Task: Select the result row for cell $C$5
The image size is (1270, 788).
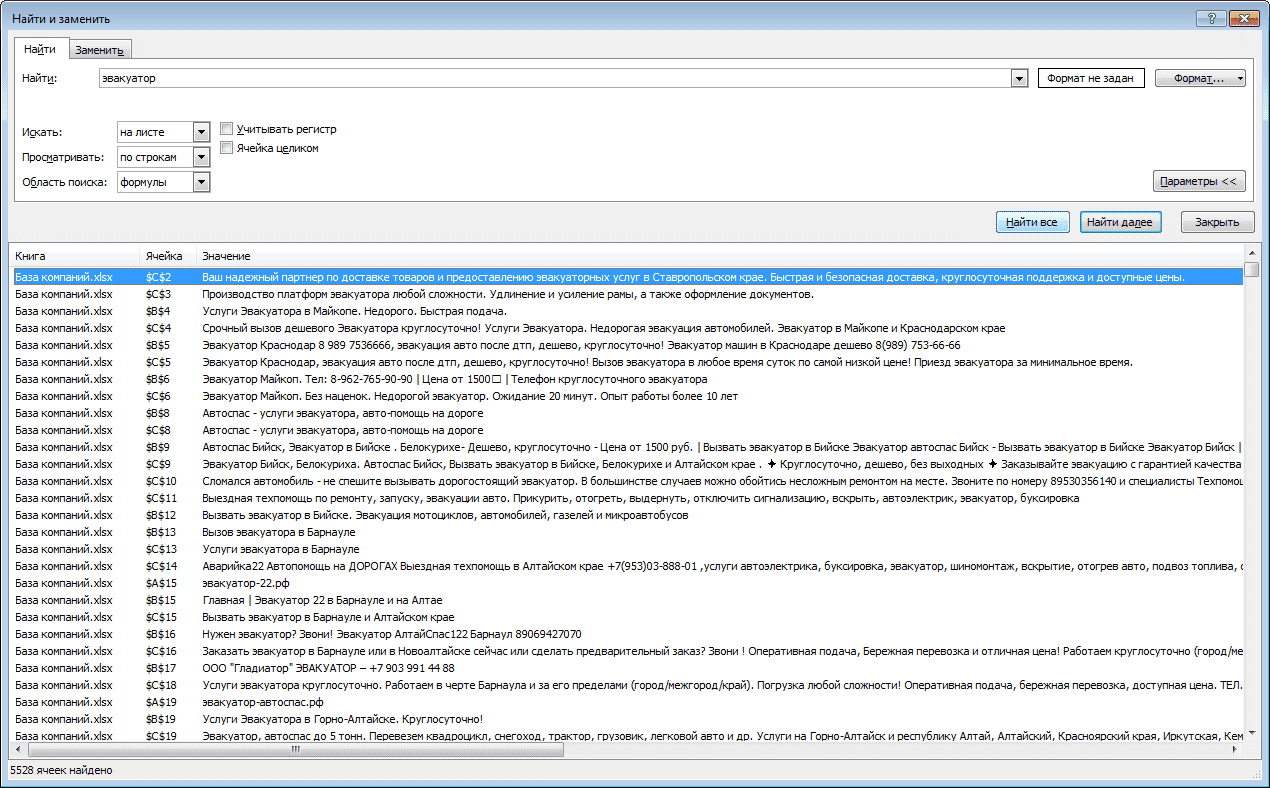Action: pos(627,362)
